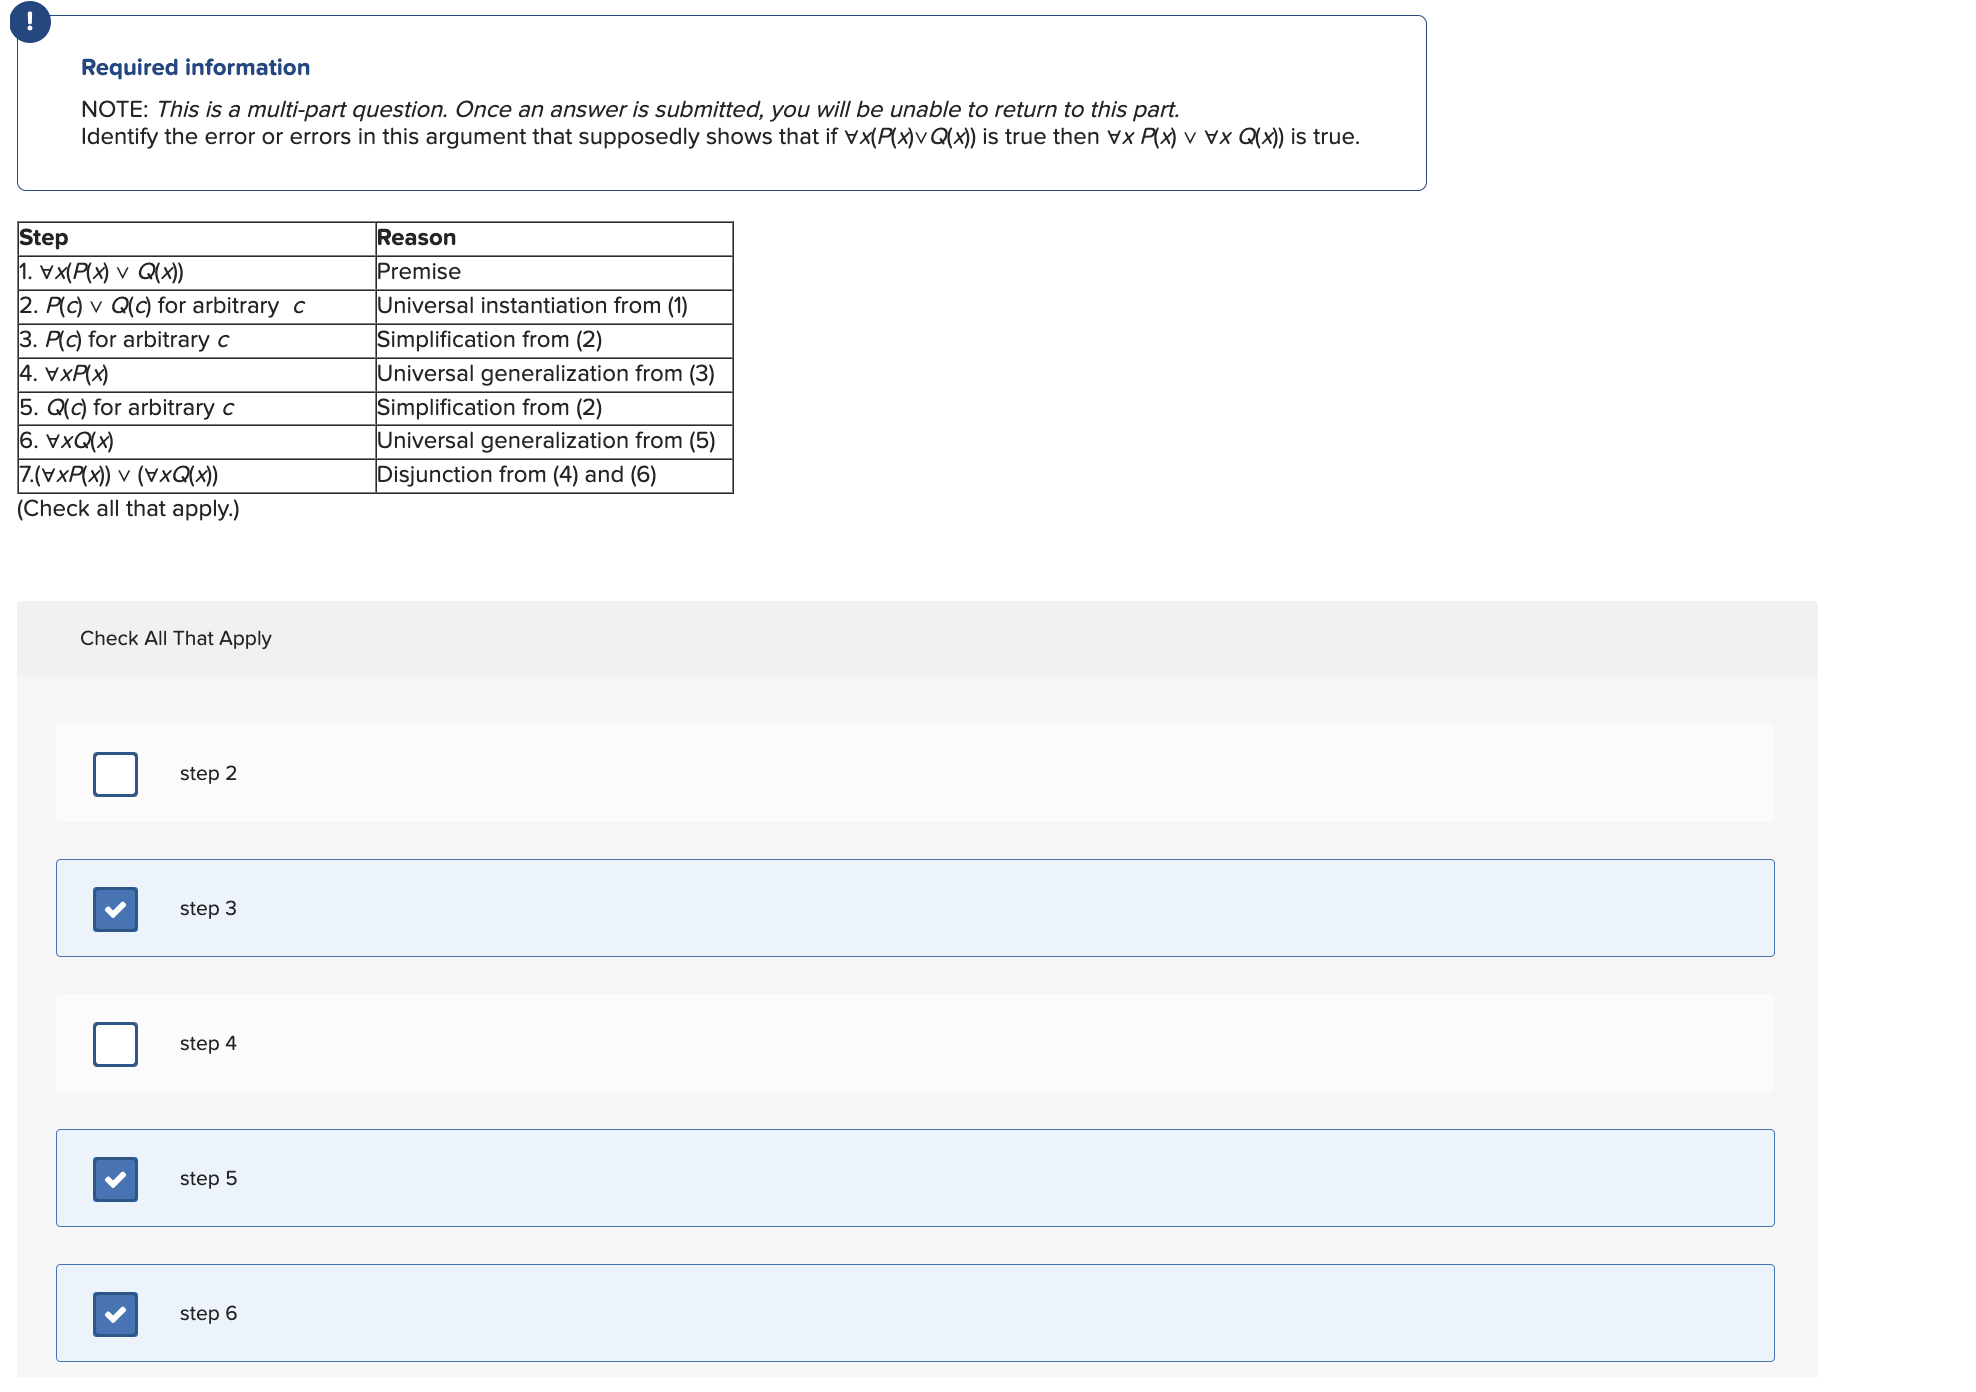This screenshot has width=1976, height=1392.
Task: Click the Disjunction from (4) and (6) cell
Action: (x=515, y=475)
